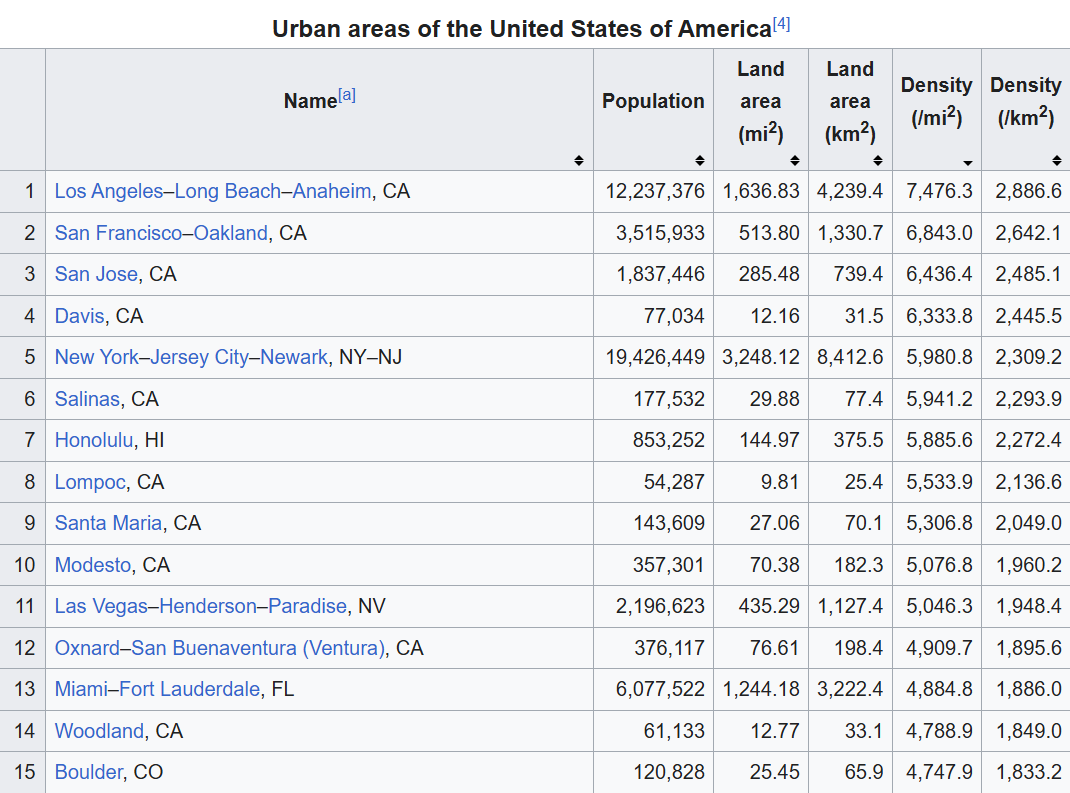The image size is (1070, 793).
Task: Click Boulder population 120,828
Action: coord(669,772)
